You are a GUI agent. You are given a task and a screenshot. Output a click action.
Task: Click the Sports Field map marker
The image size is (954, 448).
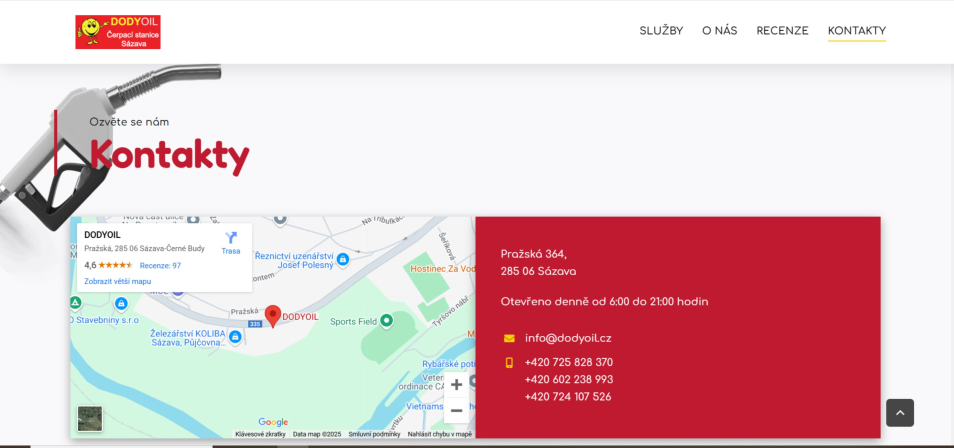tap(386, 320)
